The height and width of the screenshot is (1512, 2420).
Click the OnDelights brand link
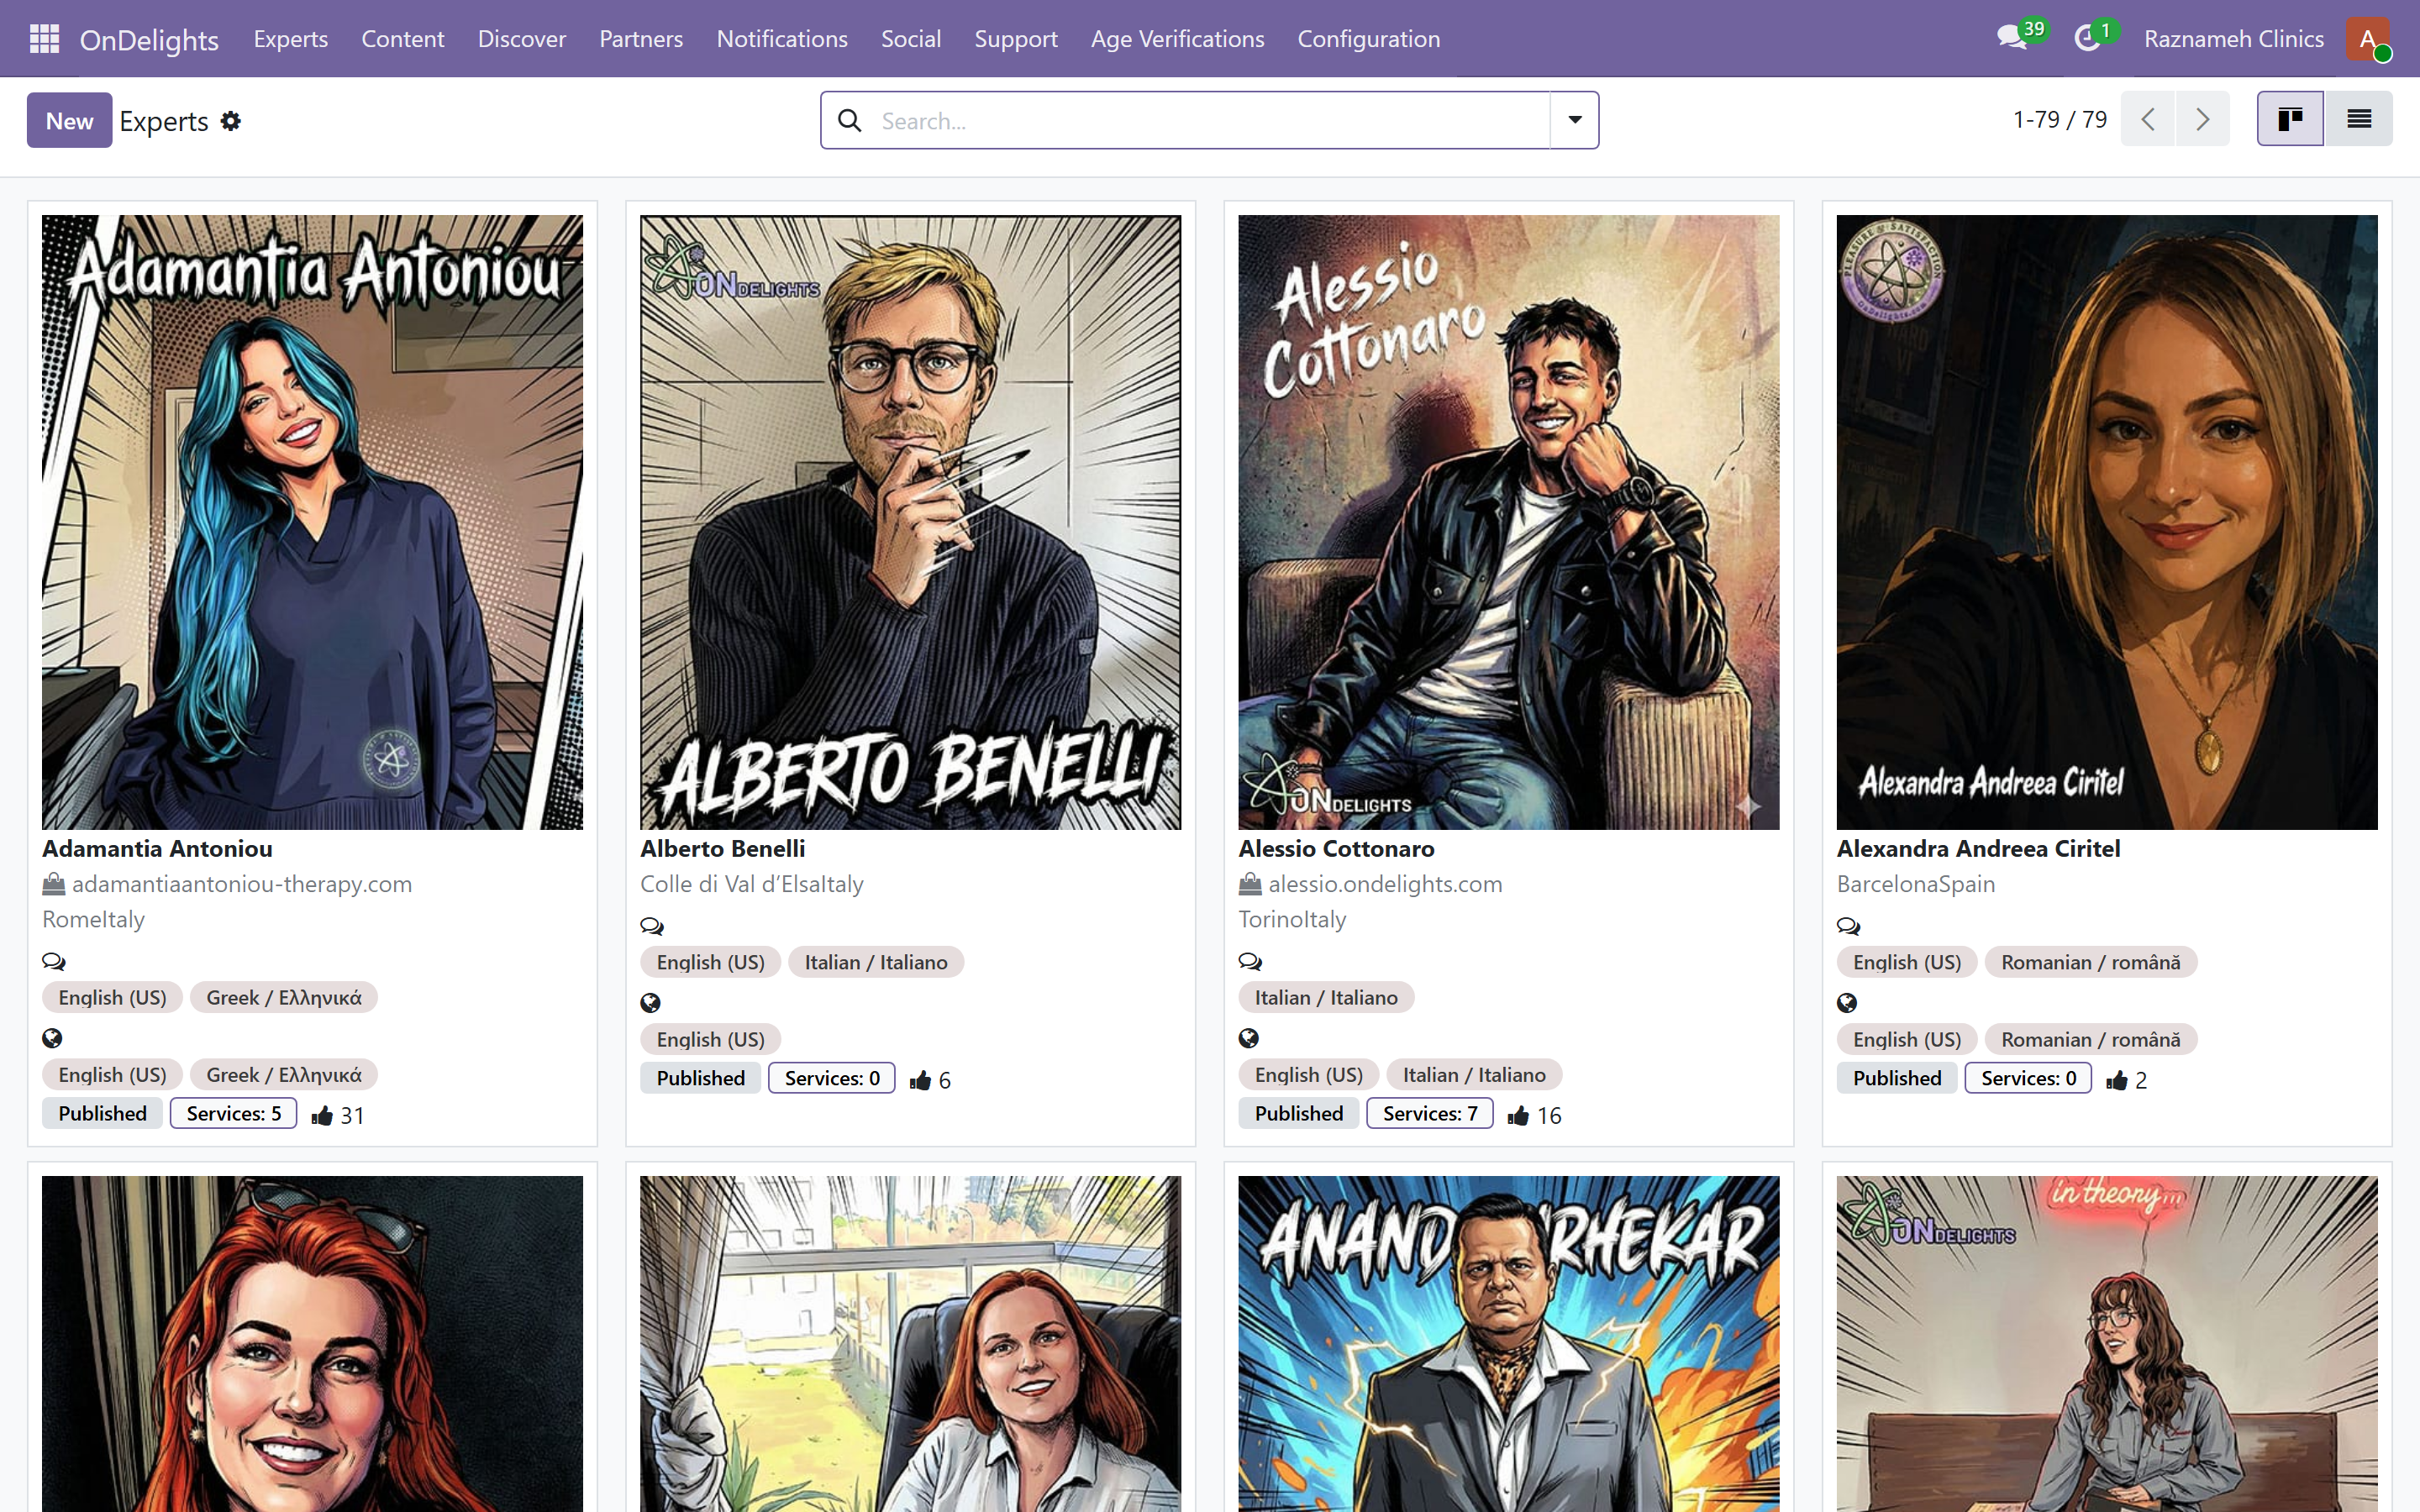click(x=149, y=39)
